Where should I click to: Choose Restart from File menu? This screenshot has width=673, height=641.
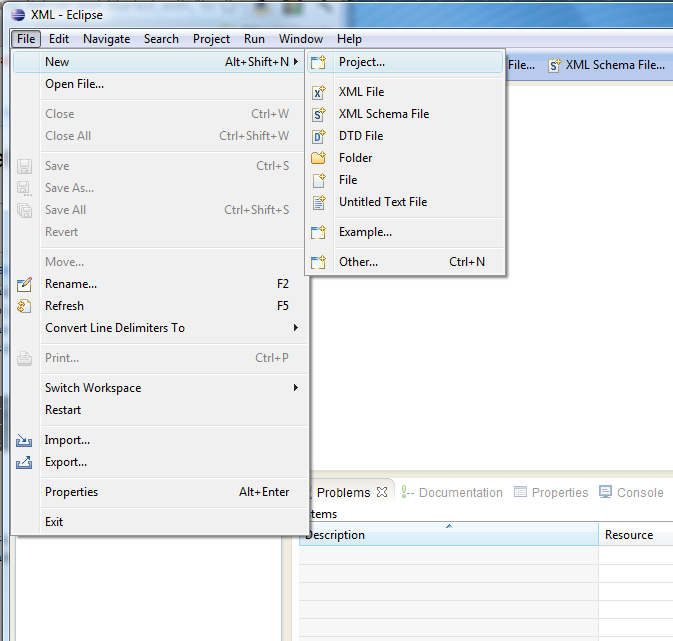click(x=160, y=410)
